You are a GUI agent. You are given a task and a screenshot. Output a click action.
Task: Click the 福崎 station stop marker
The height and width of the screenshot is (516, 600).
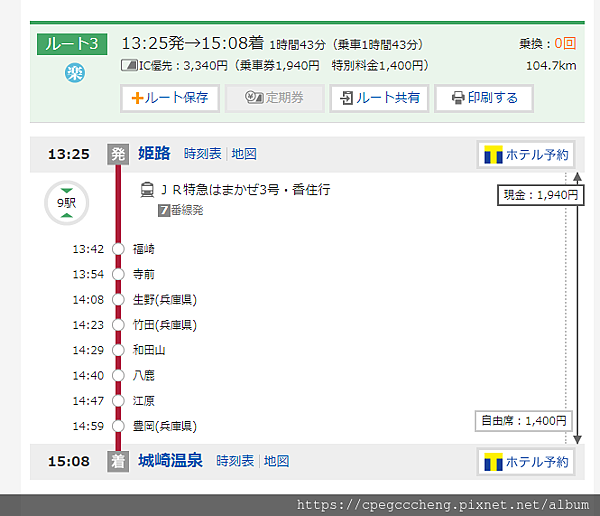[x=118, y=249]
